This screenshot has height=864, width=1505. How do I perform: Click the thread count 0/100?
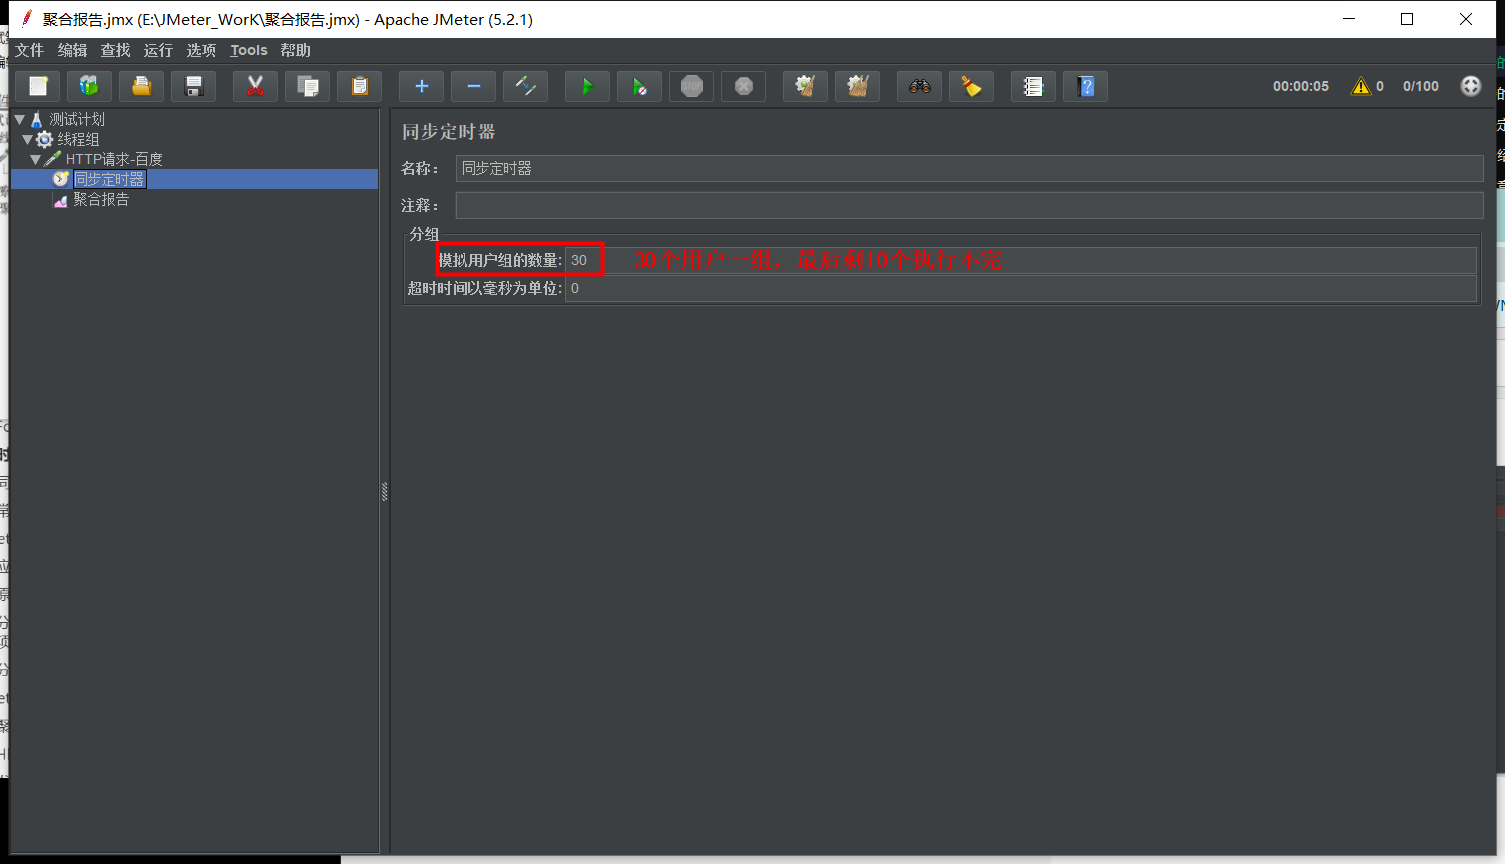1421,86
